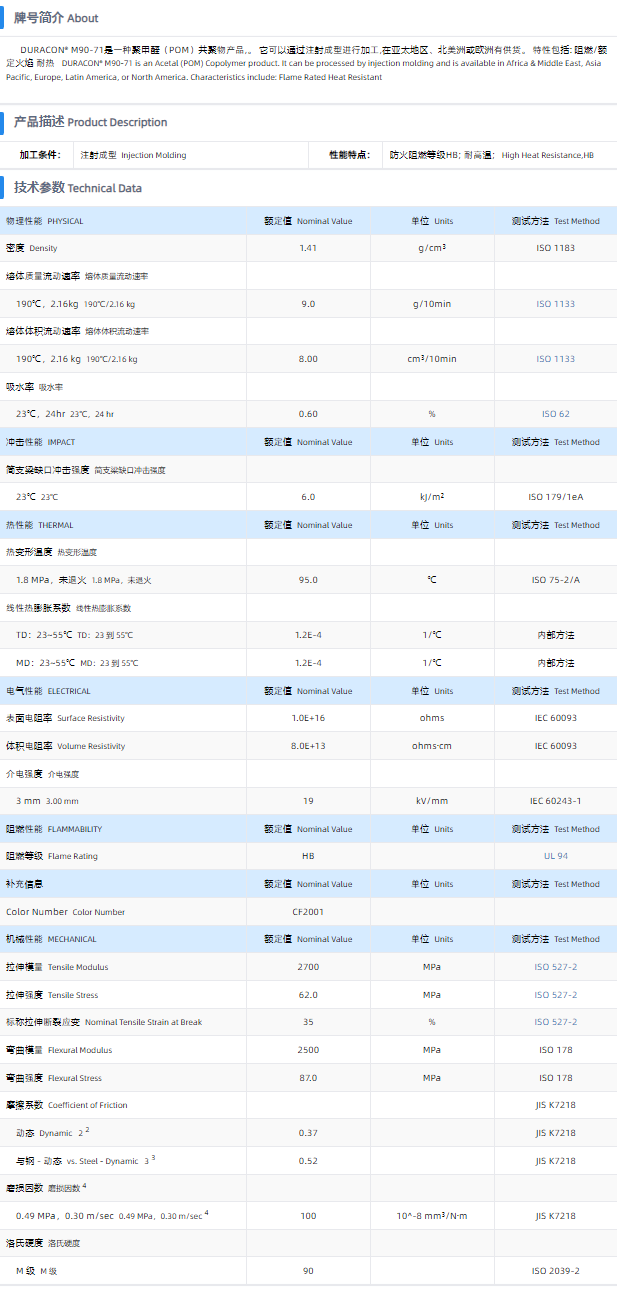Click the 'Technical Data' section heading

[x=78, y=188]
